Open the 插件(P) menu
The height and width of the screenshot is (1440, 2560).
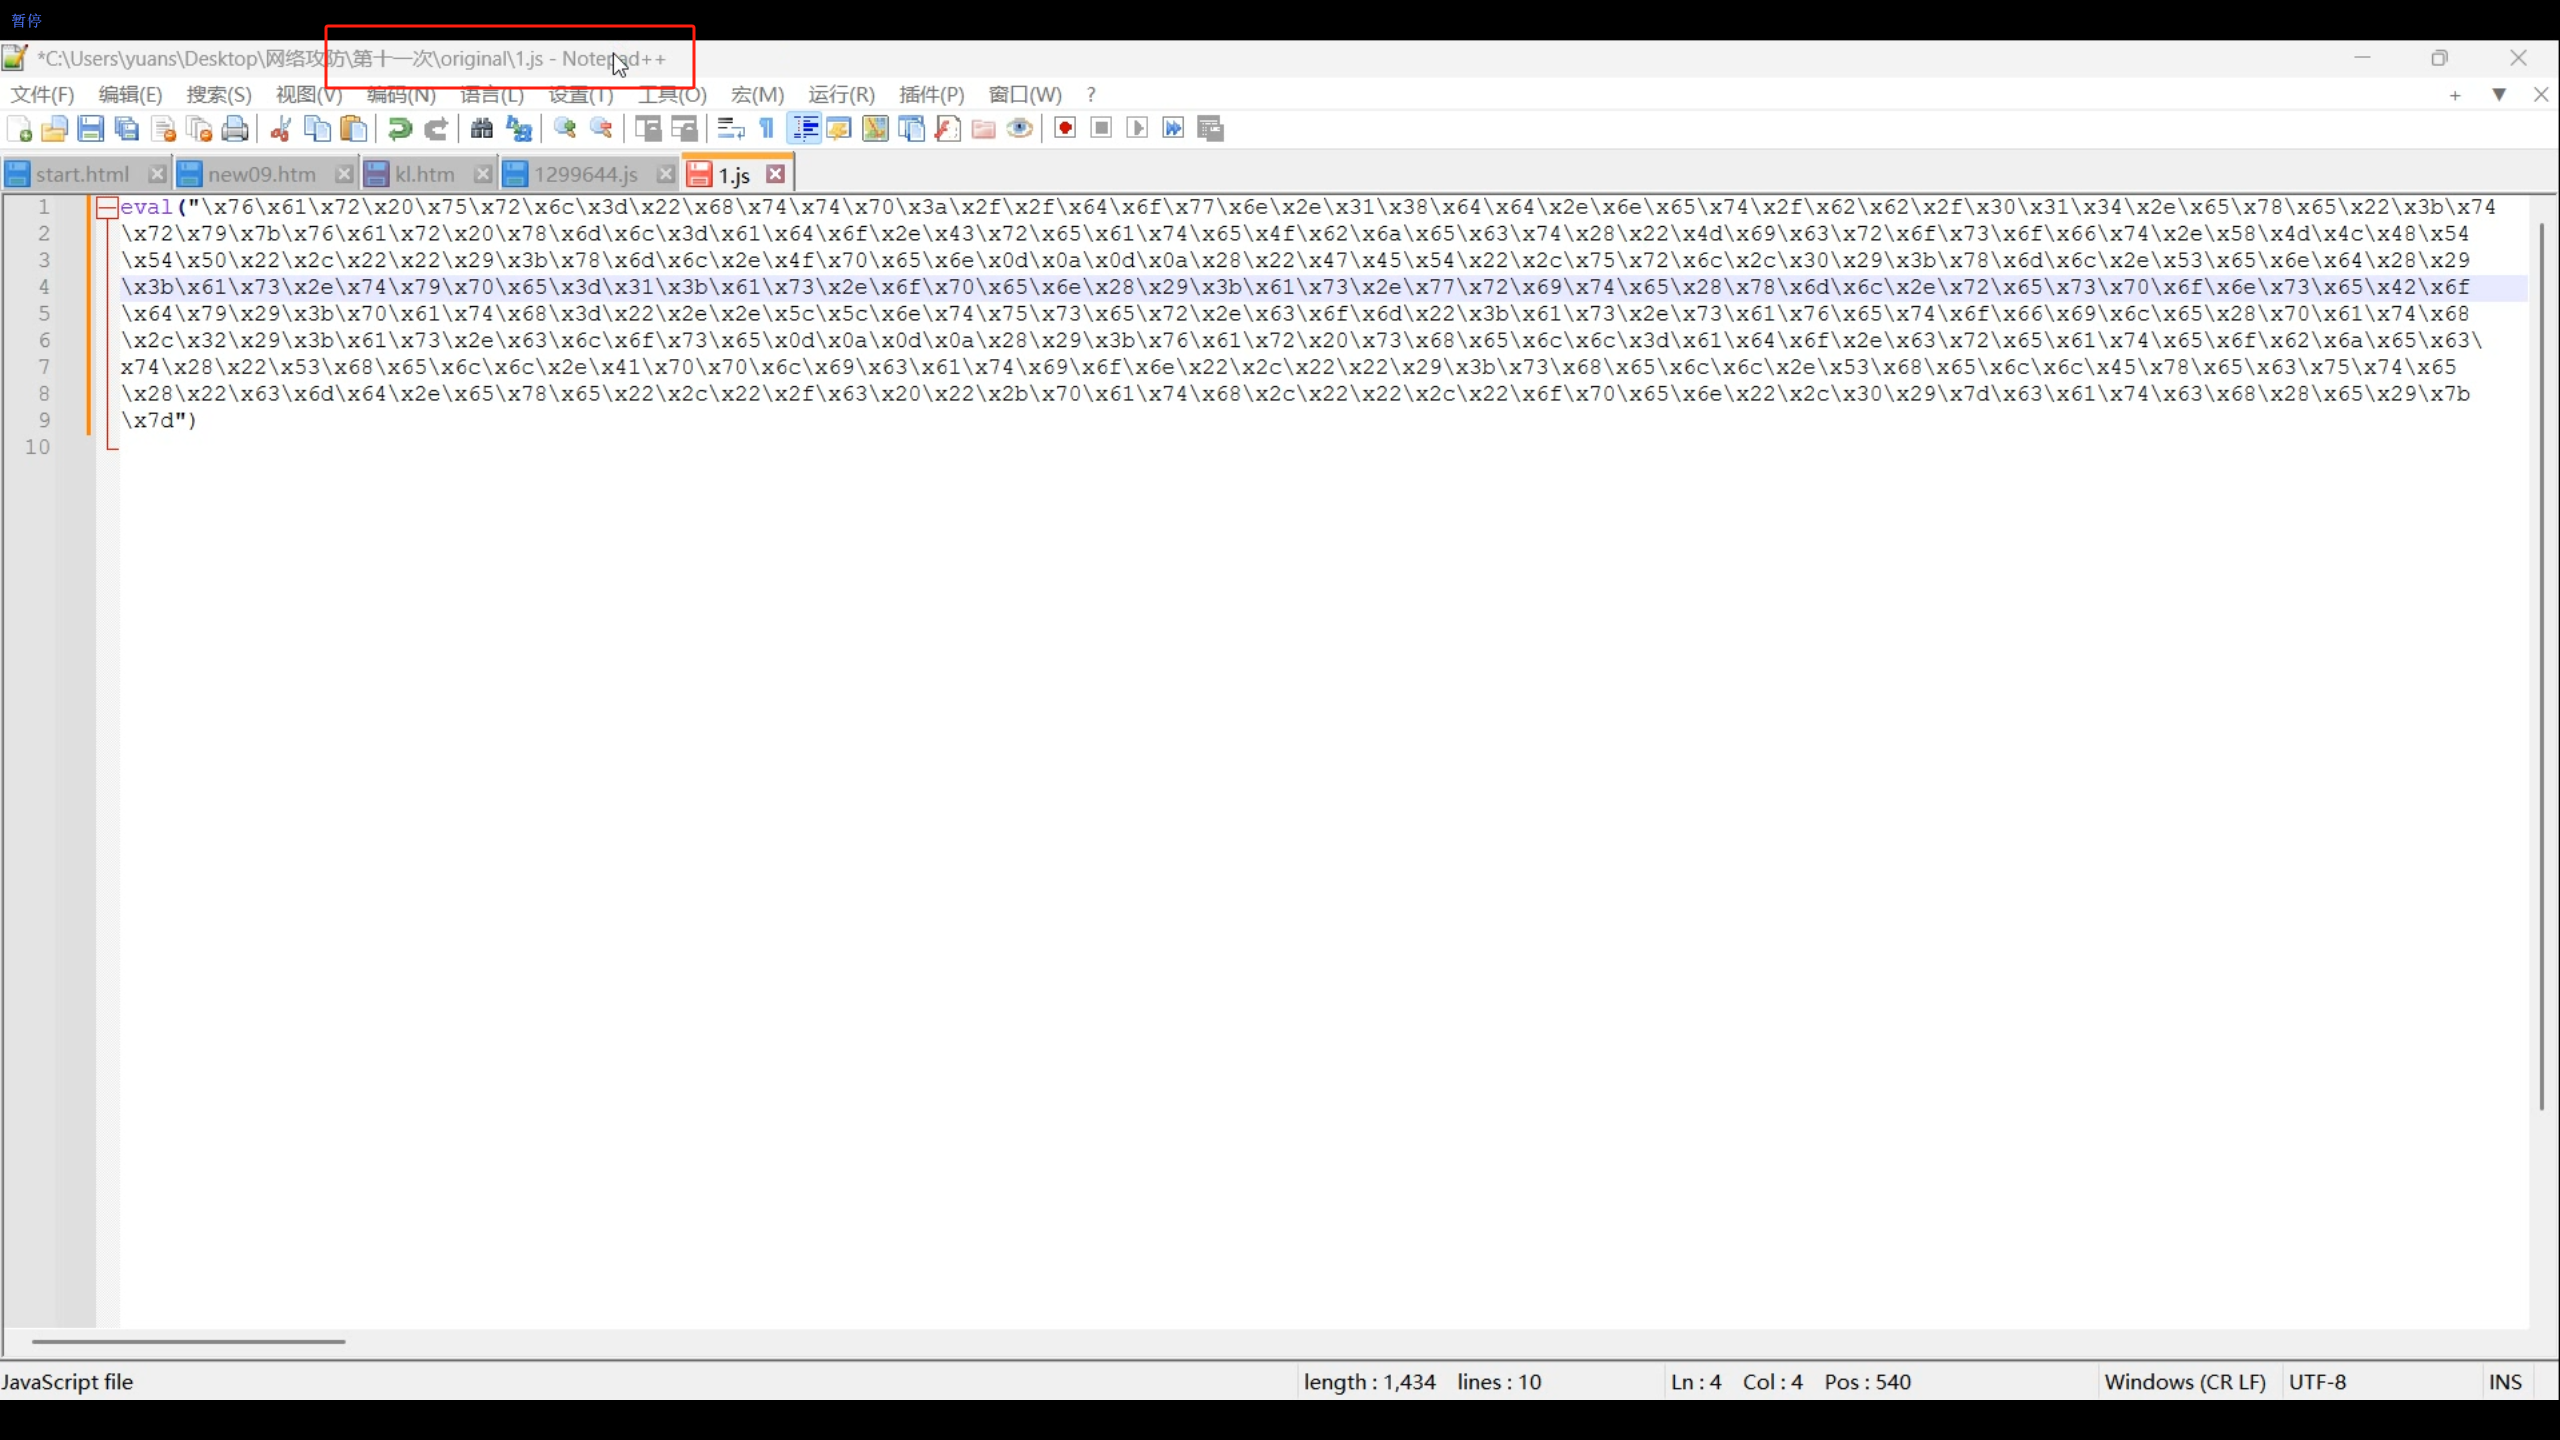coord(931,95)
